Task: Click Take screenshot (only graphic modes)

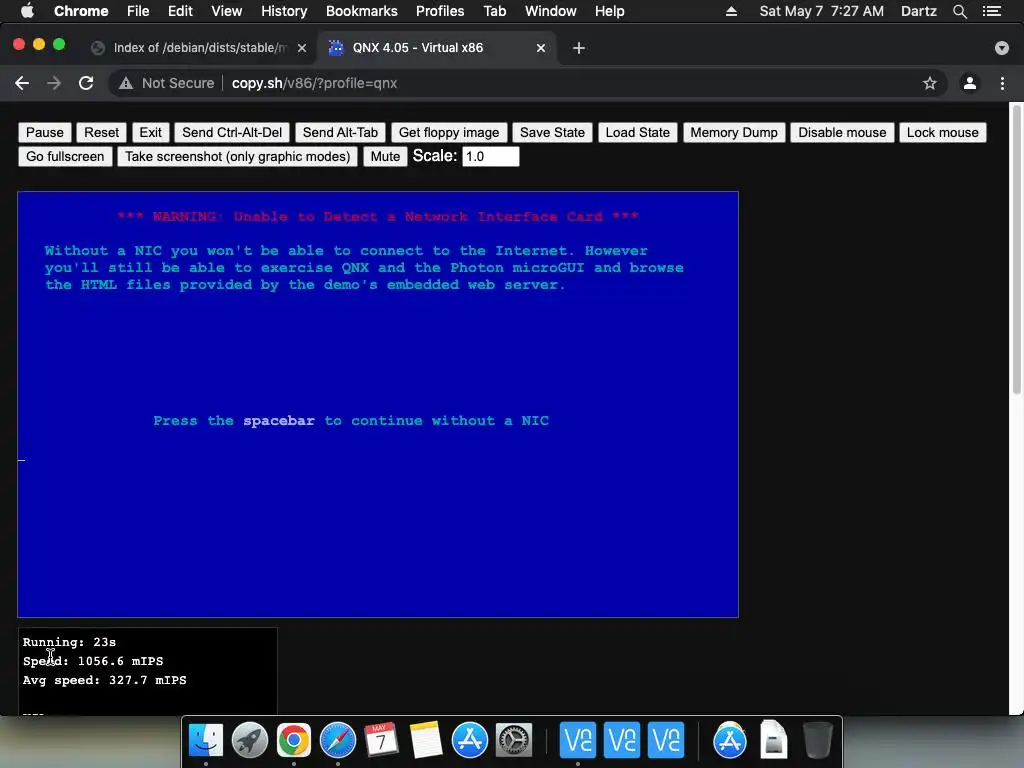Action: (238, 157)
